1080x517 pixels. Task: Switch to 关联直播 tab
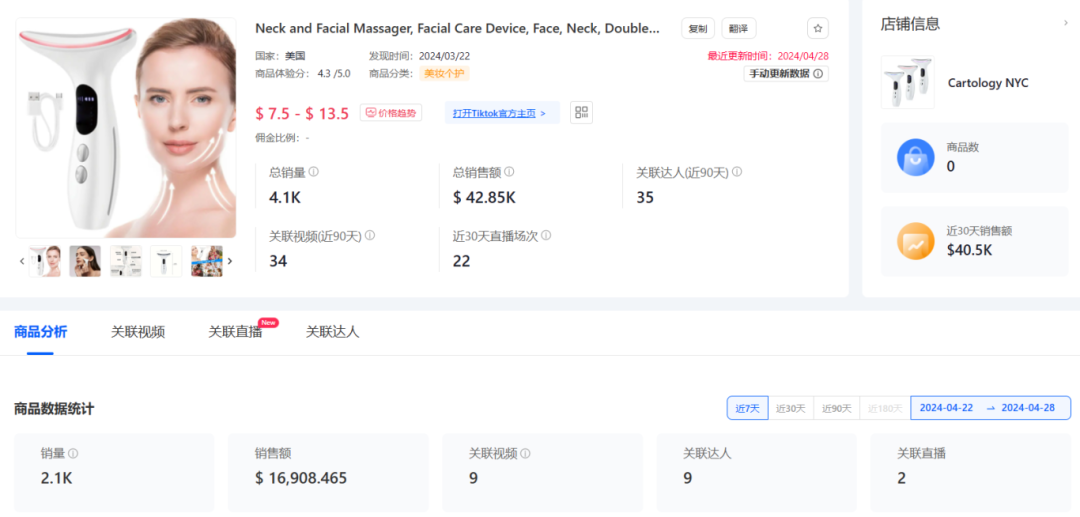click(236, 332)
